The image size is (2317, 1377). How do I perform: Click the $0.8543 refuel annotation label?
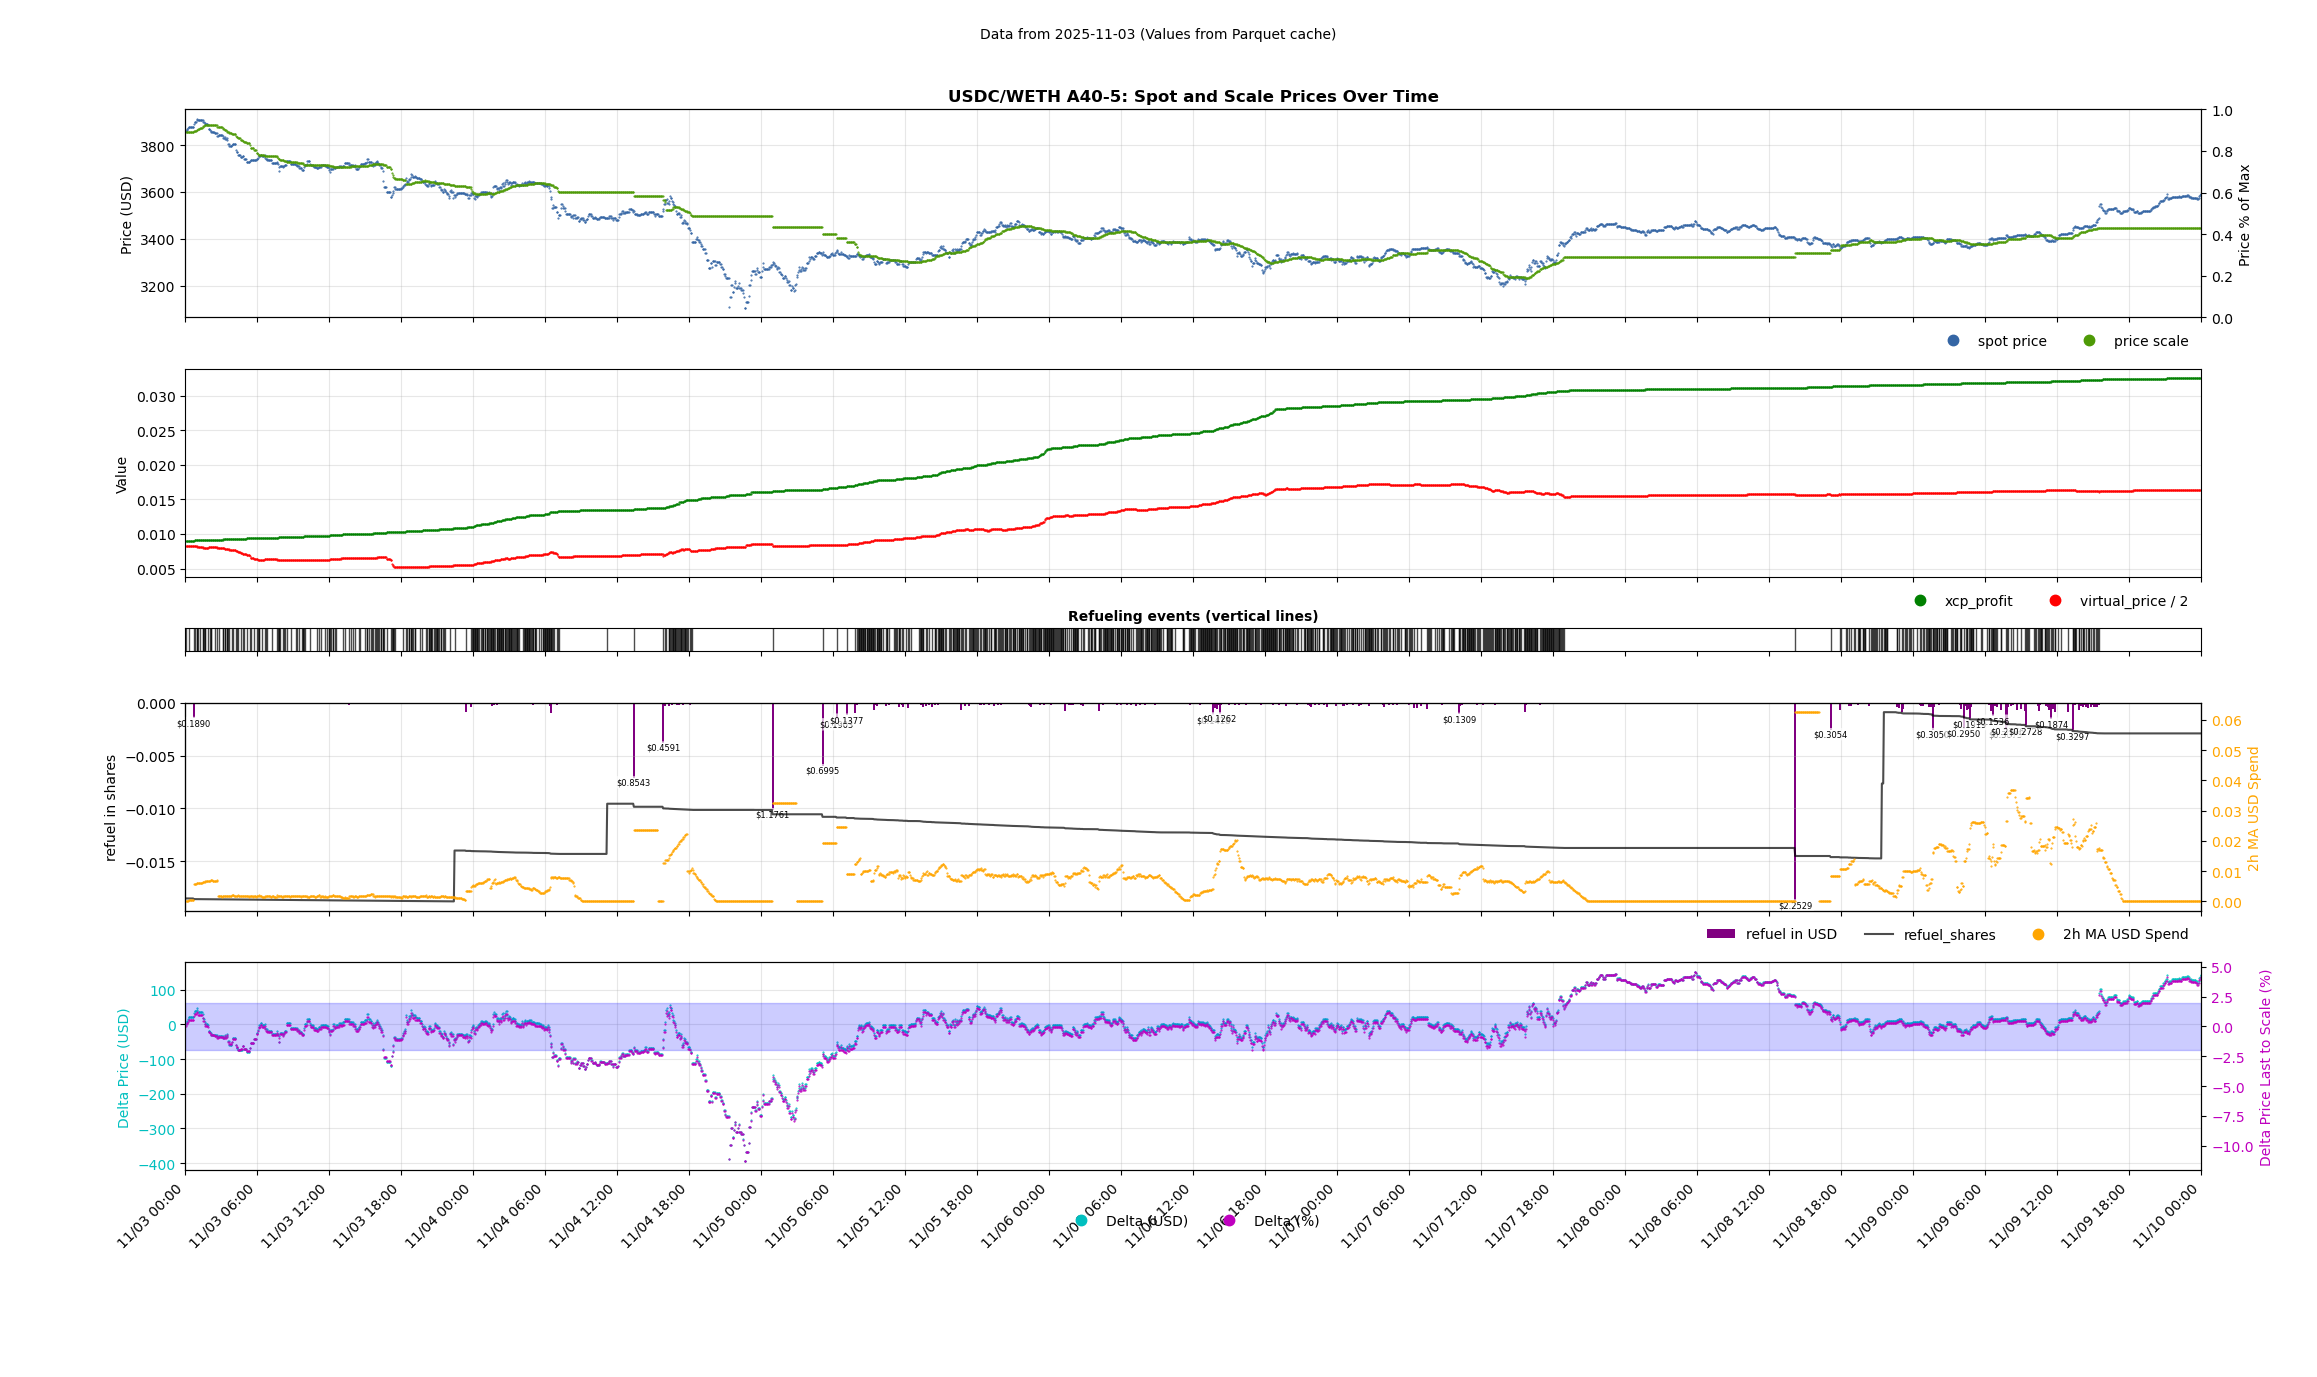click(633, 783)
